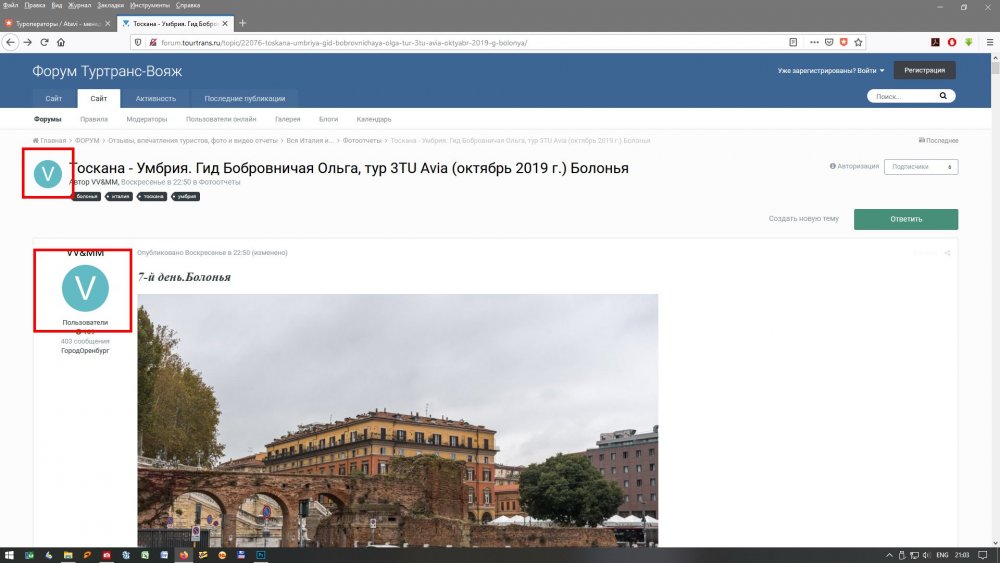Image resolution: width=1000 pixels, height=563 pixels.
Task: Switch to the Активность tab
Action: click(x=156, y=98)
